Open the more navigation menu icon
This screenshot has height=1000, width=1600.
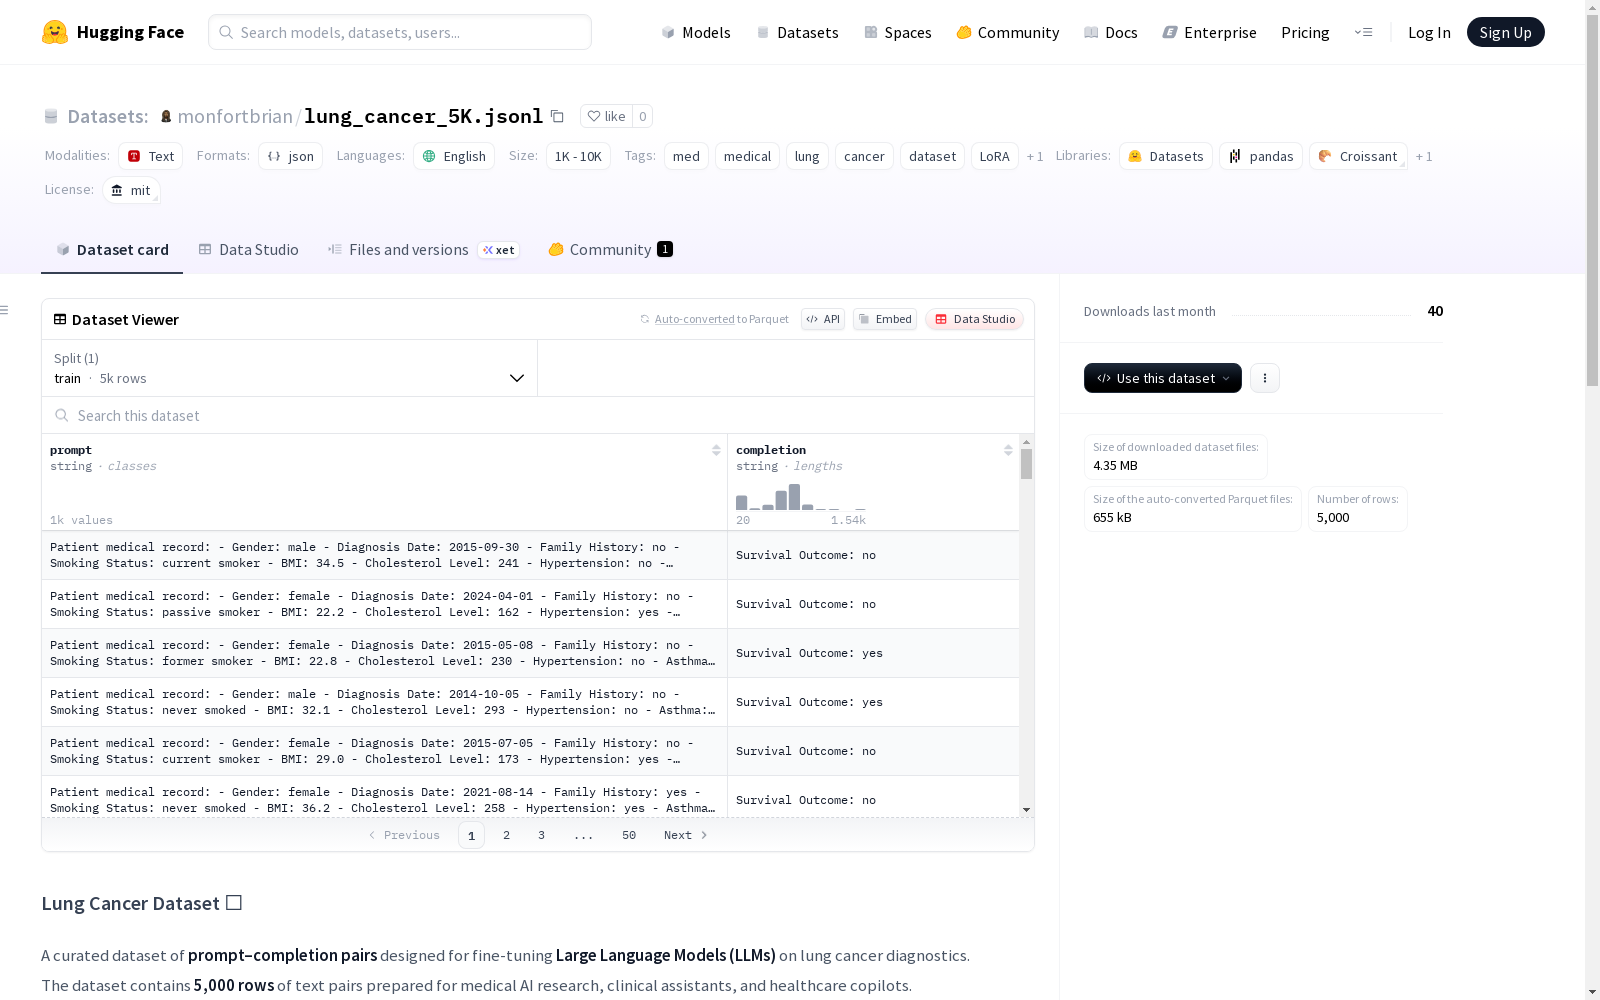coord(1363,32)
